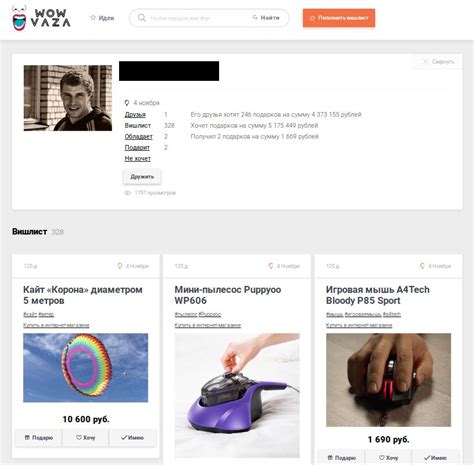Screen dimensions: 474x465
Task: Focus the gift search field
Action: click(197, 18)
